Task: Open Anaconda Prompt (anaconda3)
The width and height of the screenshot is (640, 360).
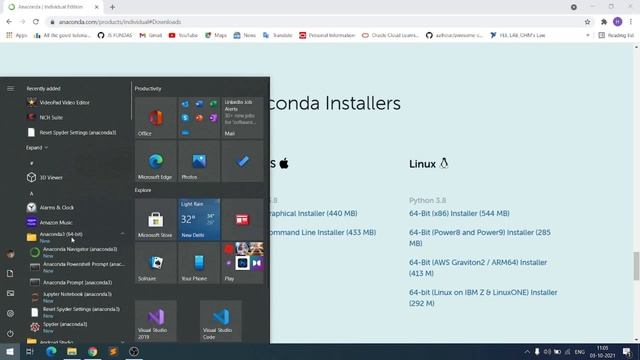Action: pyautogui.click(x=78, y=282)
